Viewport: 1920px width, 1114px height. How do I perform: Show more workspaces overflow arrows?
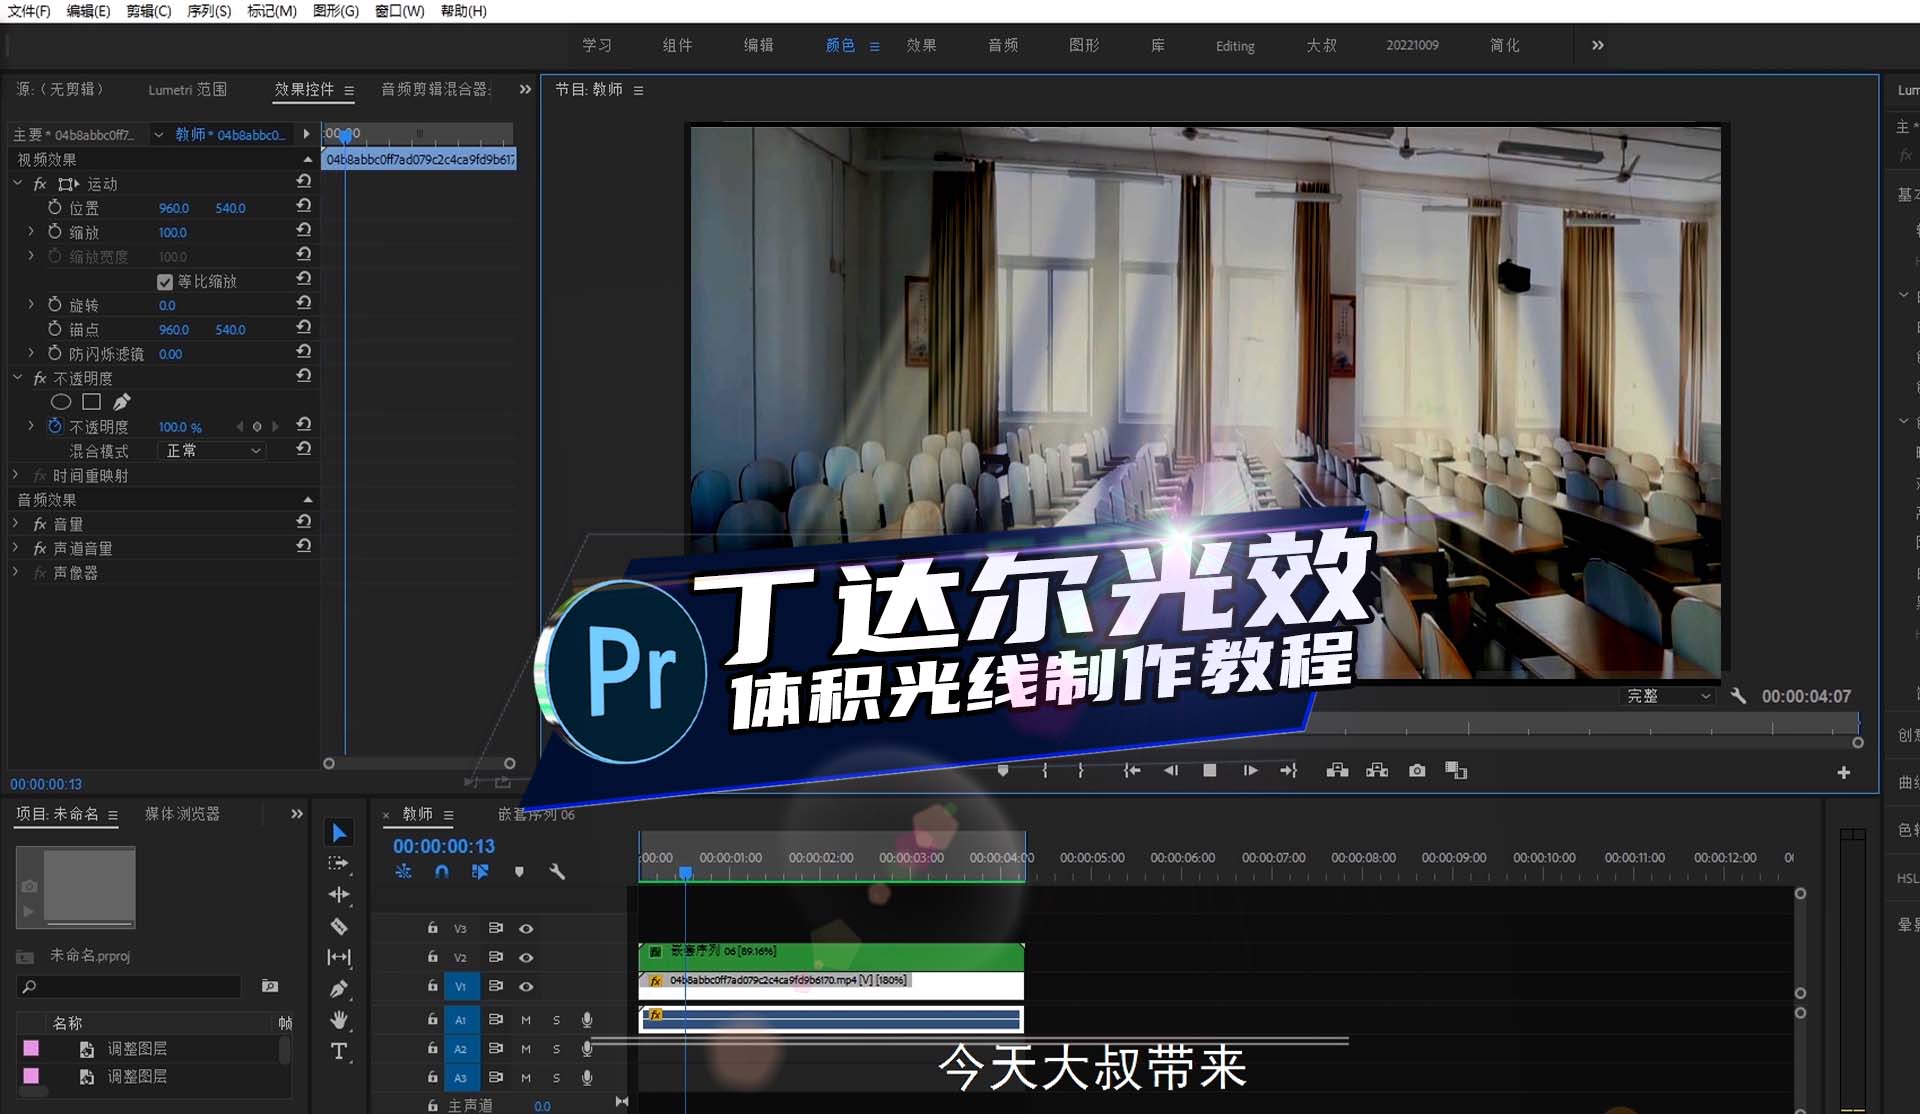(x=1598, y=45)
